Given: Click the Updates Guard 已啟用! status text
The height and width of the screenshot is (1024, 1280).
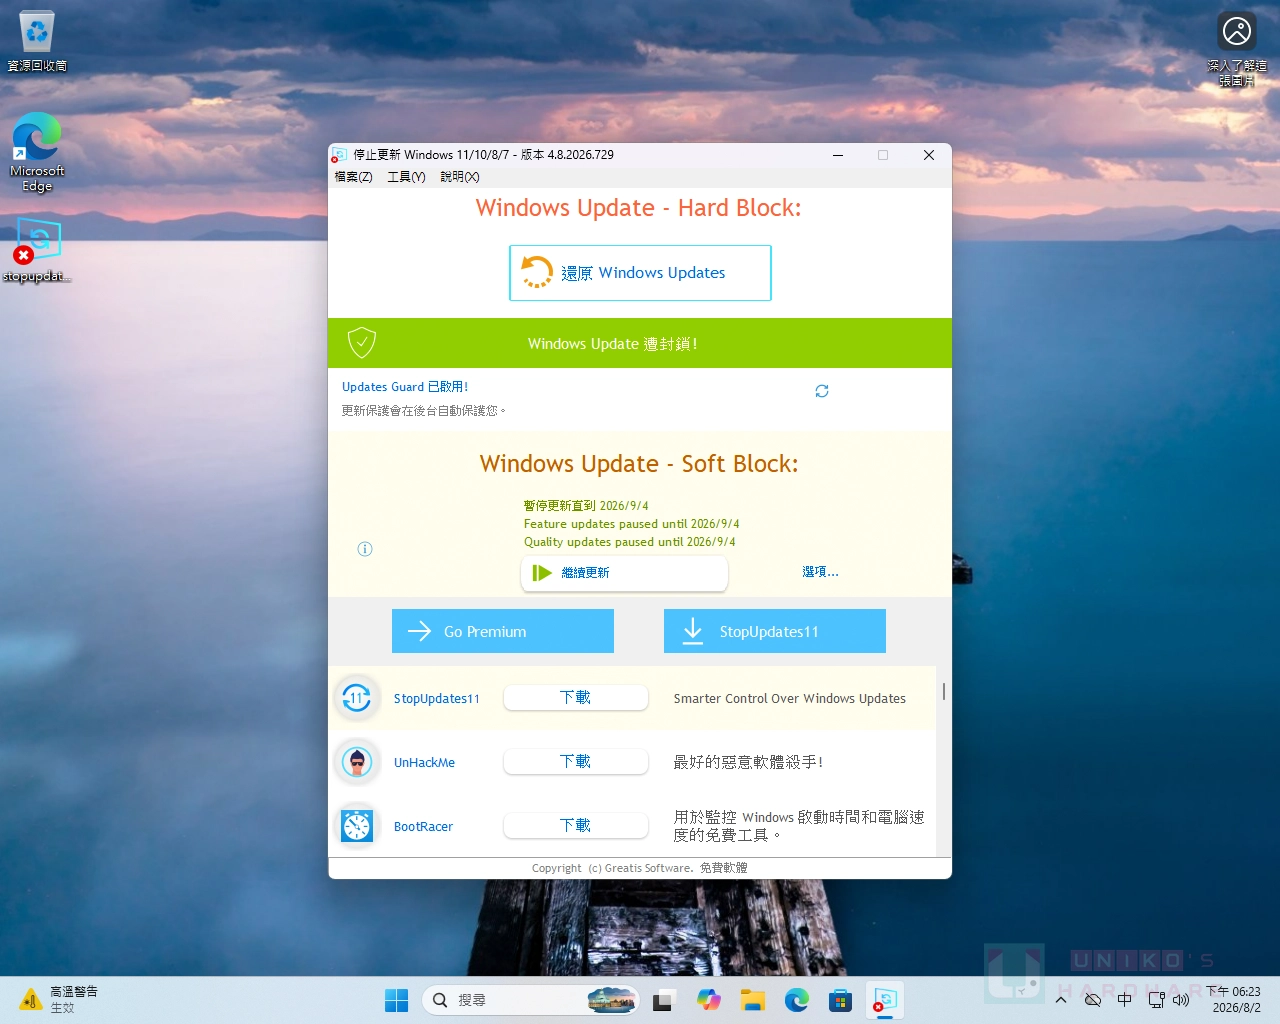Looking at the screenshot, I should (405, 387).
